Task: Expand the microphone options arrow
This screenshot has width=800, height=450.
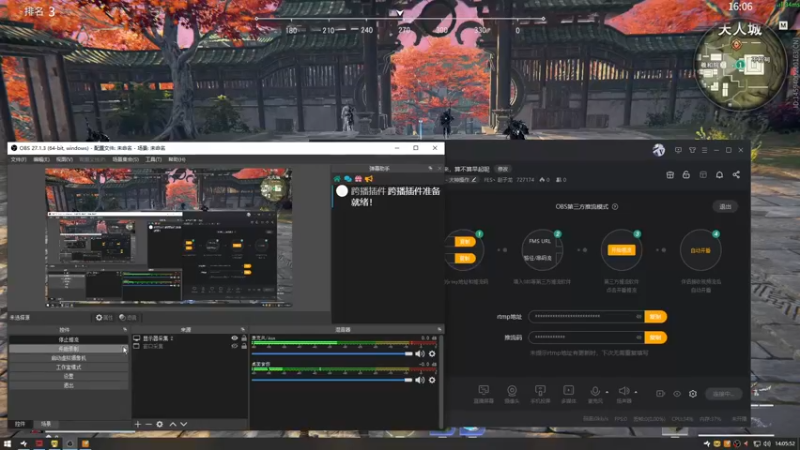Action: pyautogui.click(x=607, y=392)
